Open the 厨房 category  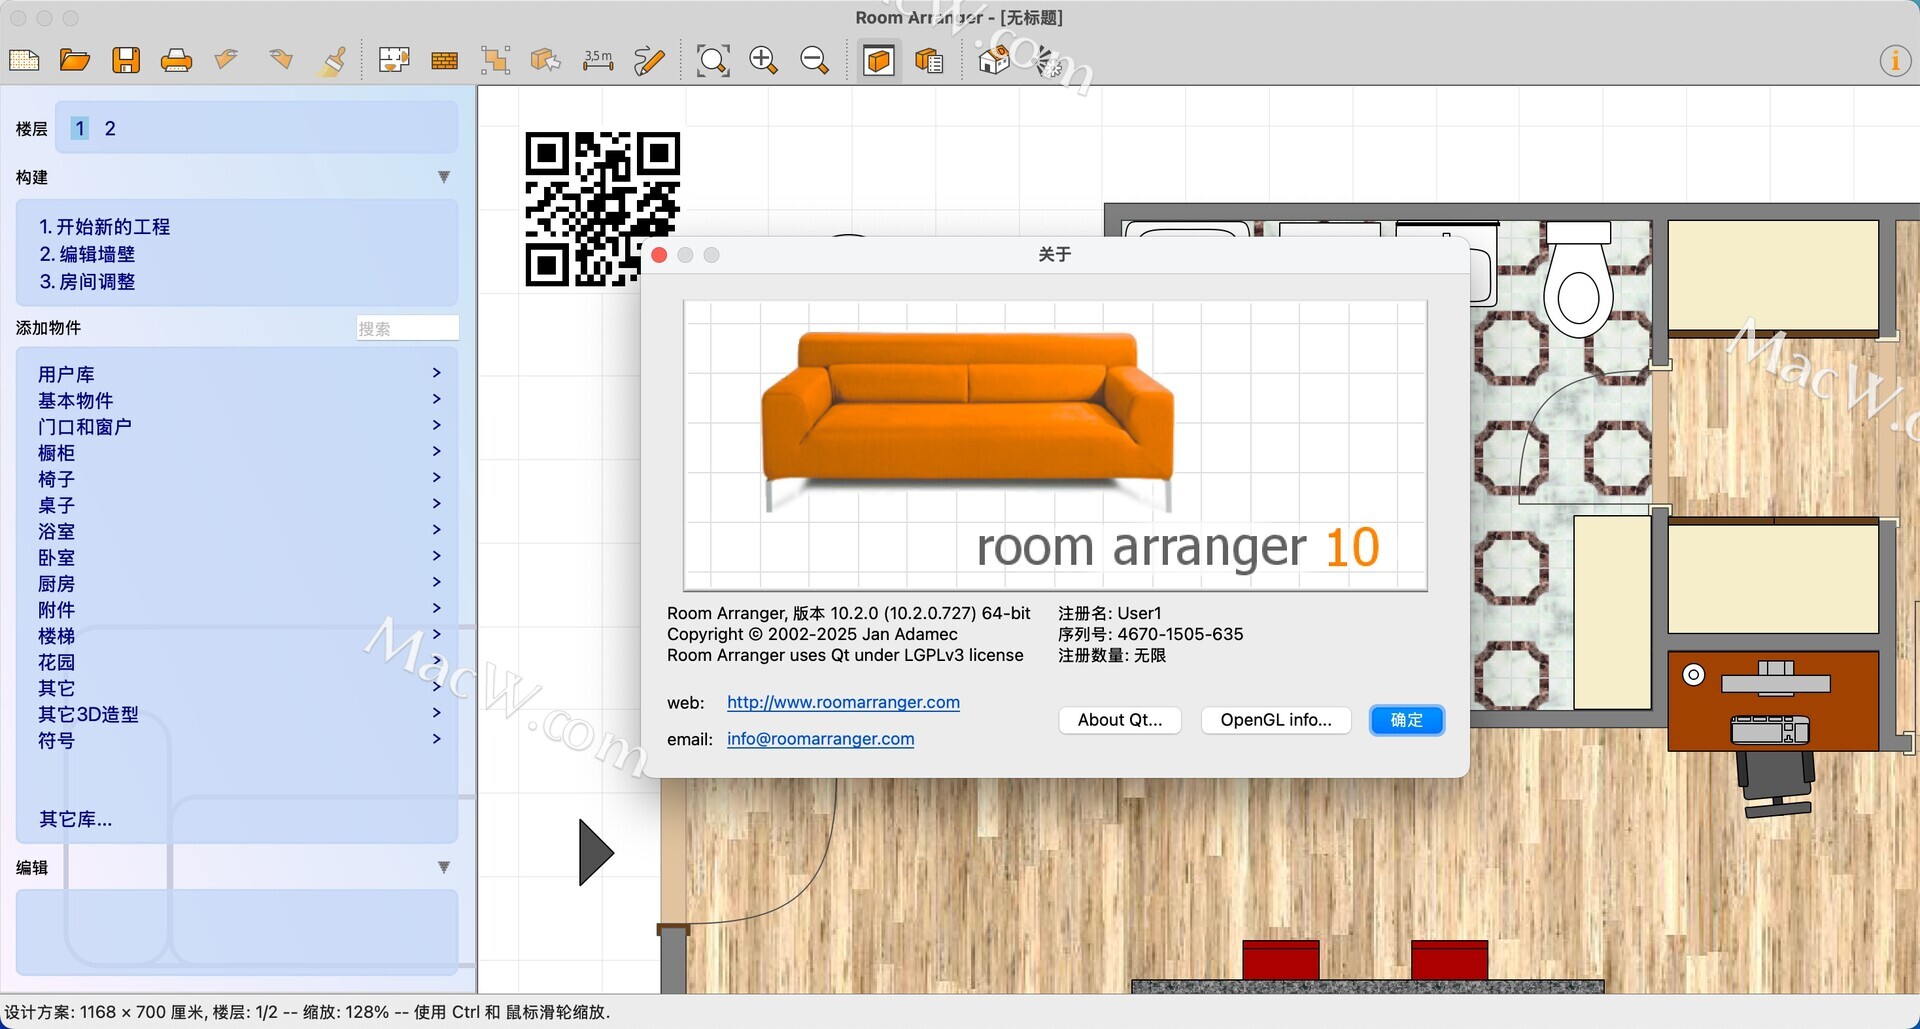coord(239,583)
